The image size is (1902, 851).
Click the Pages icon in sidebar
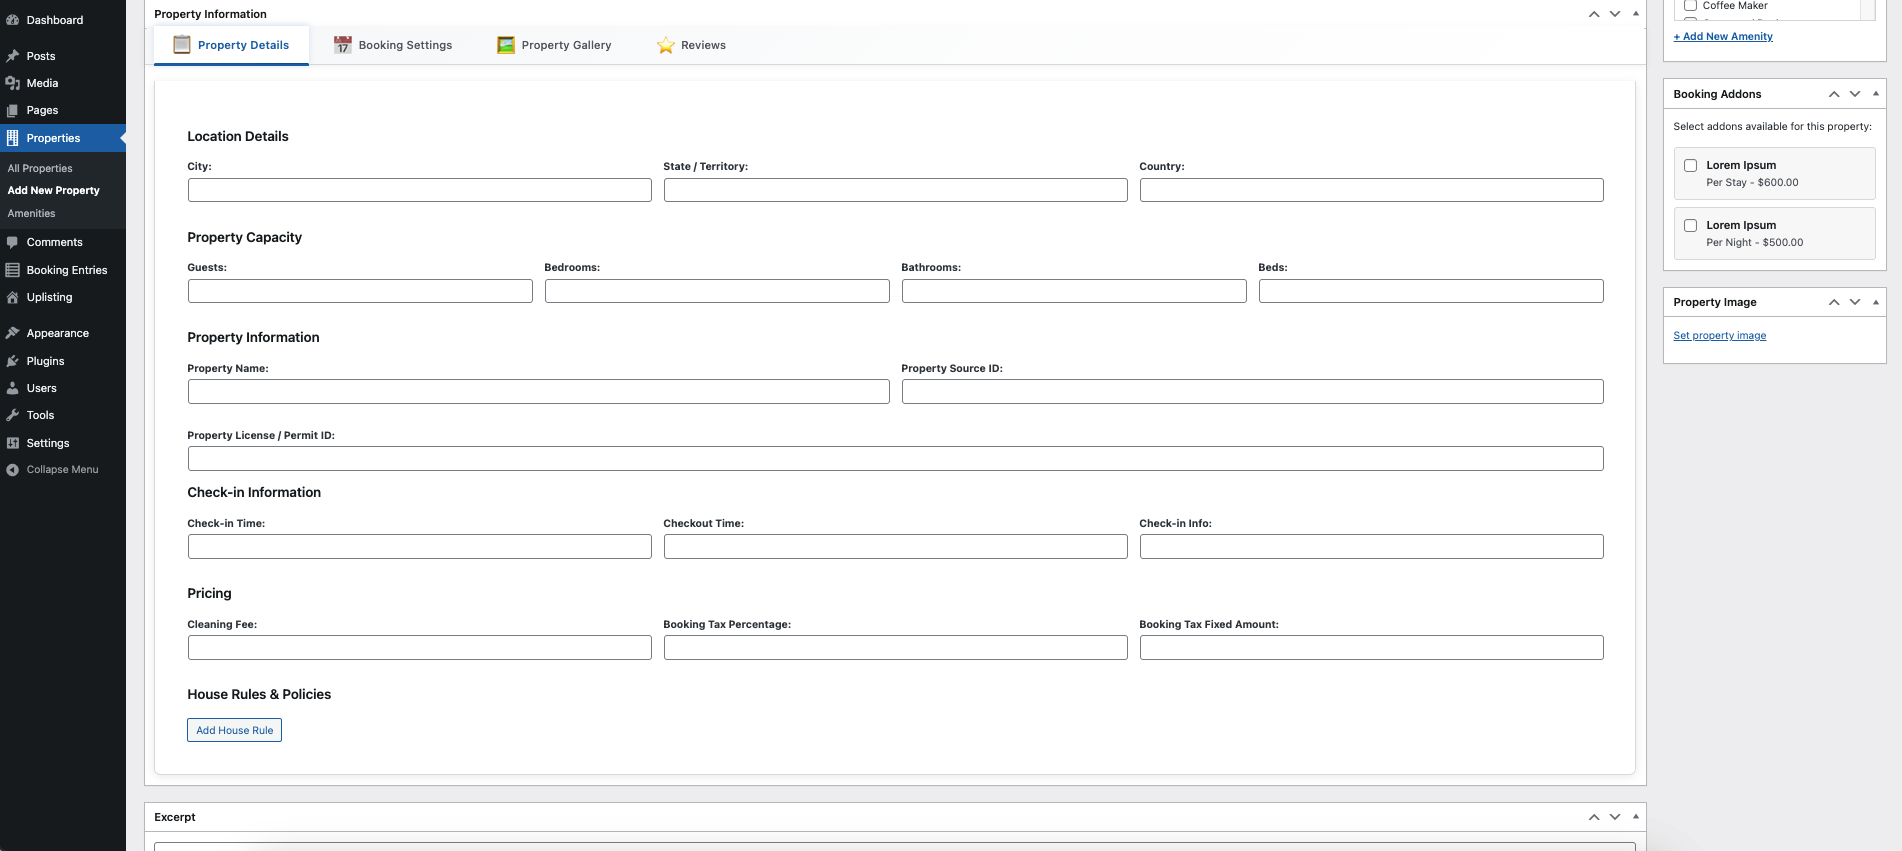coord(13,110)
